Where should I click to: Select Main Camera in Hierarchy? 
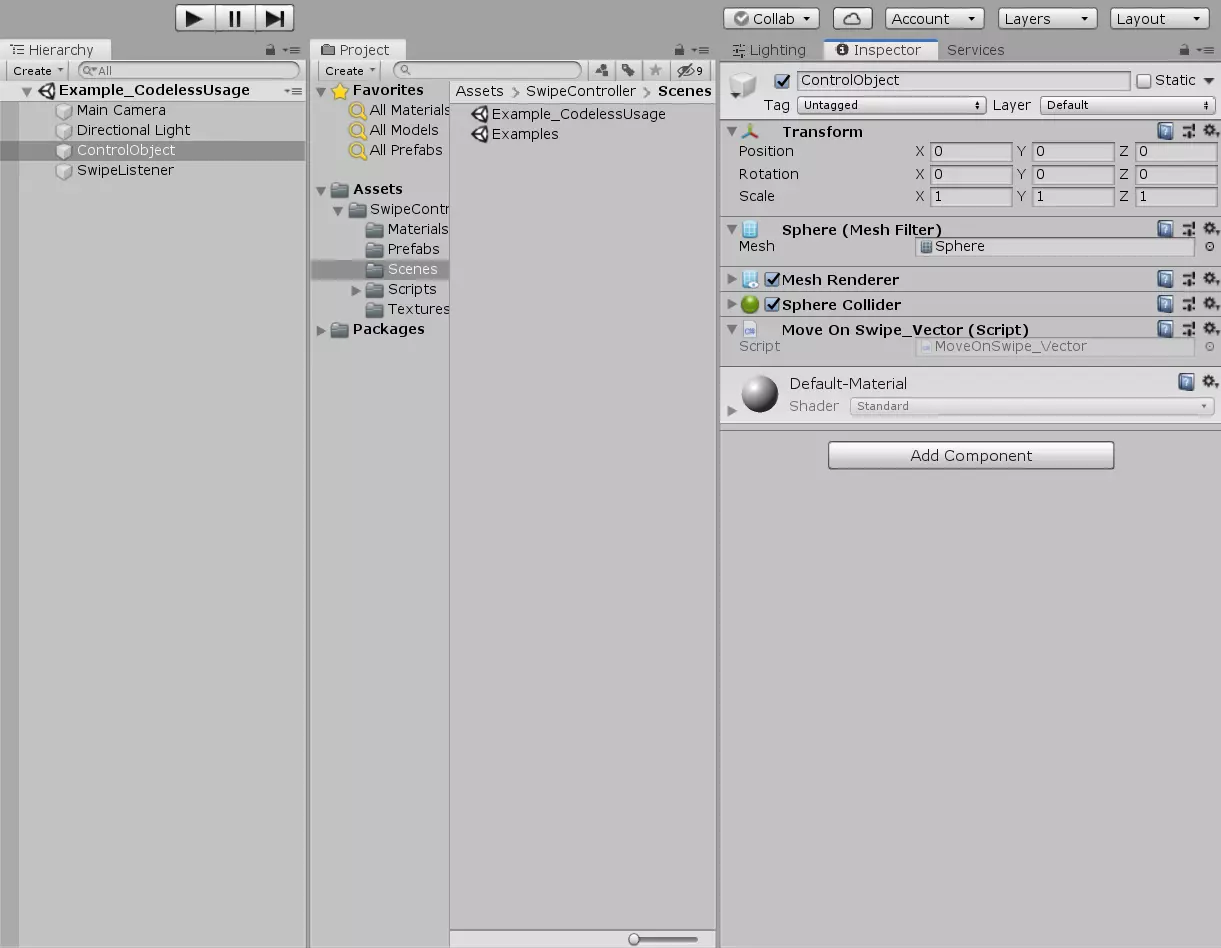point(121,110)
